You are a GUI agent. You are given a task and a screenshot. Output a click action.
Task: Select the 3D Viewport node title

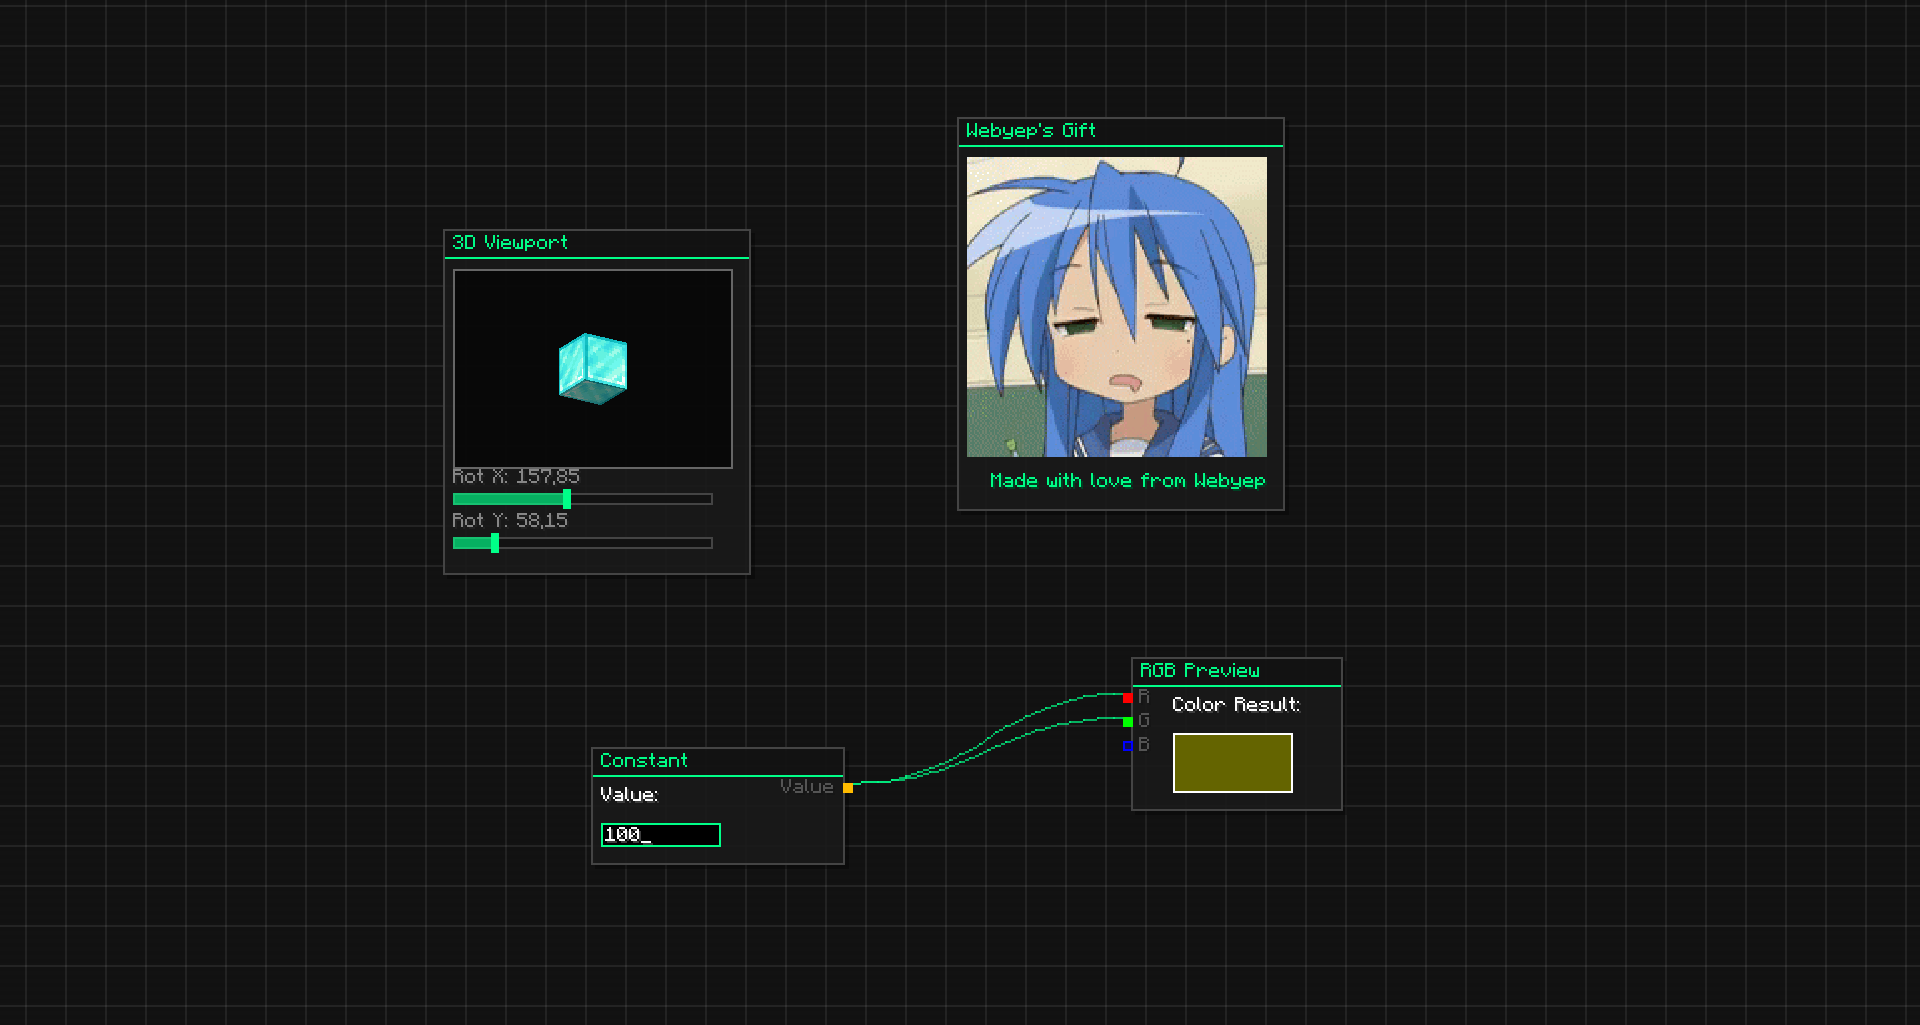(x=510, y=243)
